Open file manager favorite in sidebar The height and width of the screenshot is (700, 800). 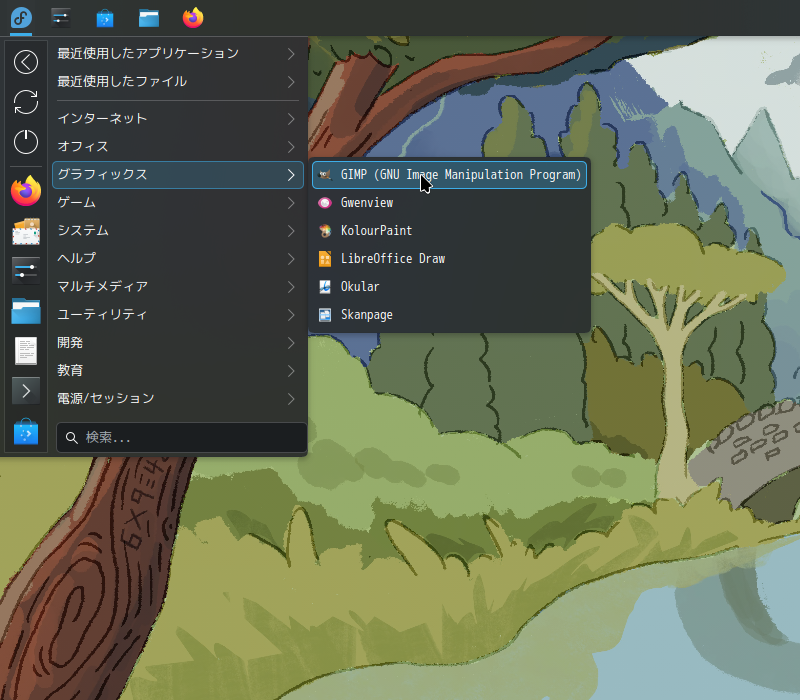[x=26, y=311]
